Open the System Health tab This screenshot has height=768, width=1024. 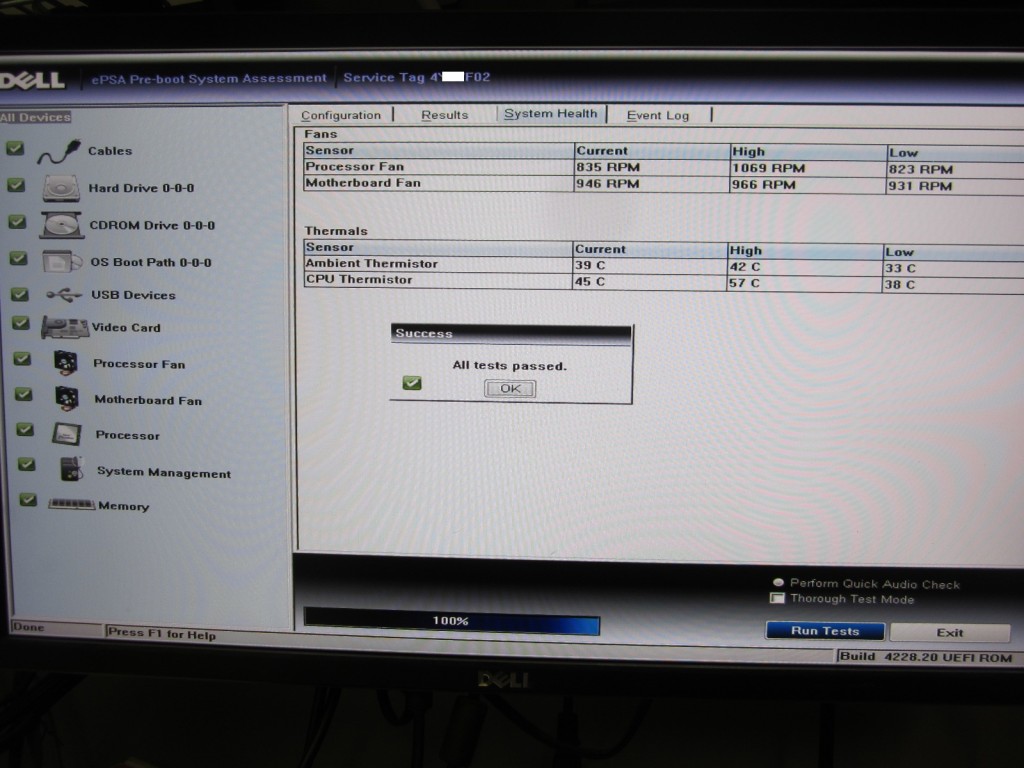(551, 114)
